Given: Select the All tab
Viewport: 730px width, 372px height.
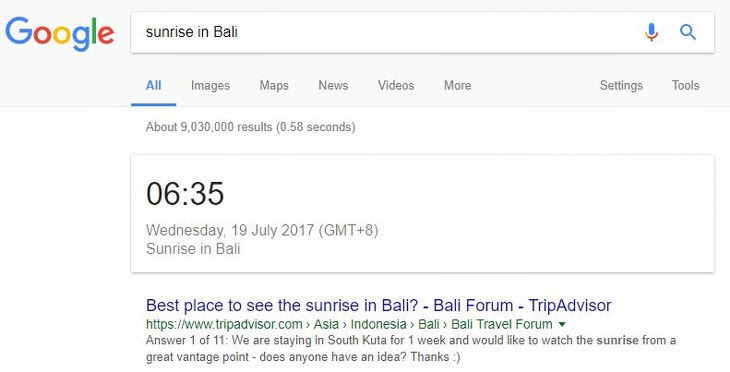Looking at the screenshot, I should click(x=154, y=85).
